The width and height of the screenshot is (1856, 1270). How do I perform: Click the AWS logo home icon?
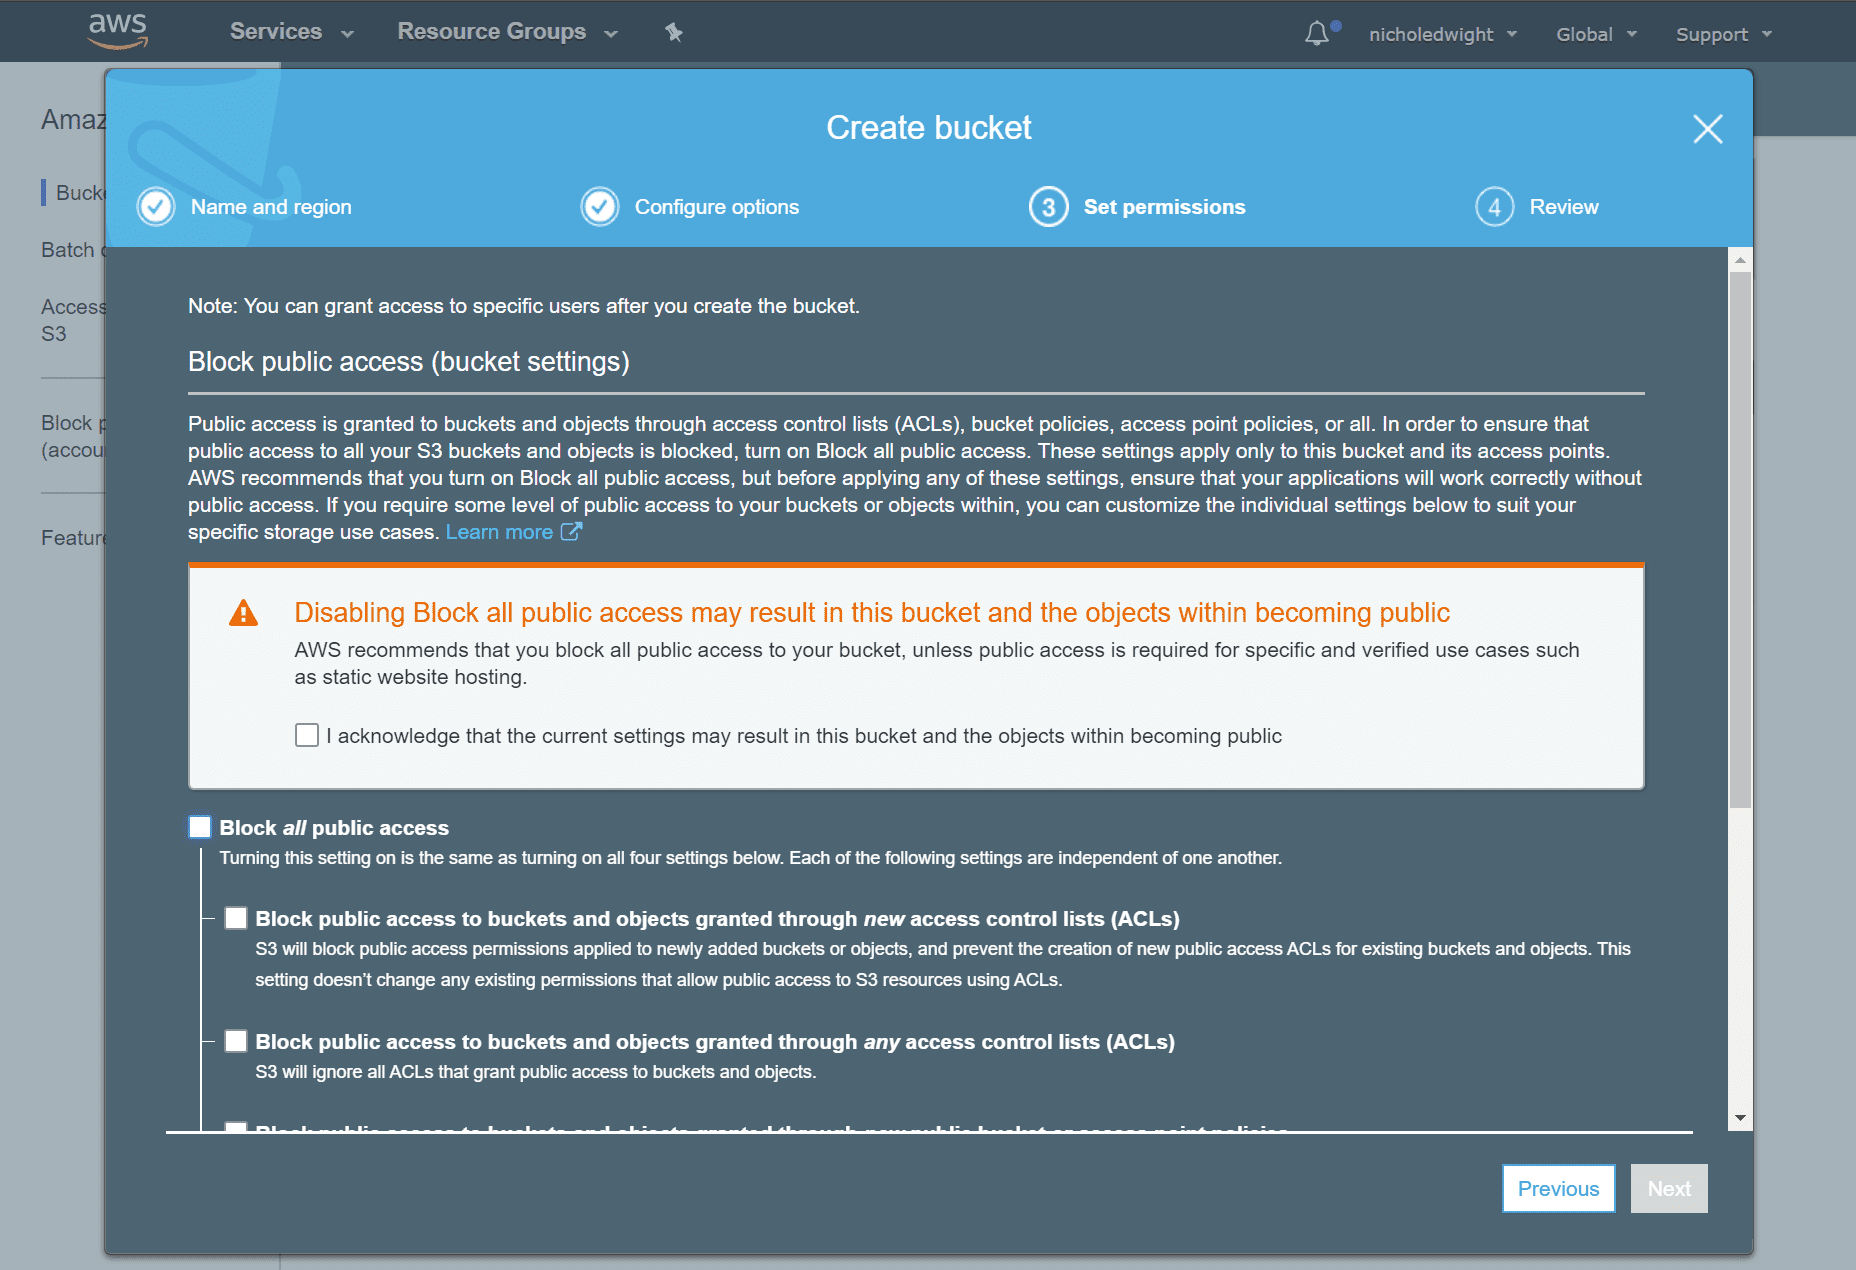click(x=118, y=31)
